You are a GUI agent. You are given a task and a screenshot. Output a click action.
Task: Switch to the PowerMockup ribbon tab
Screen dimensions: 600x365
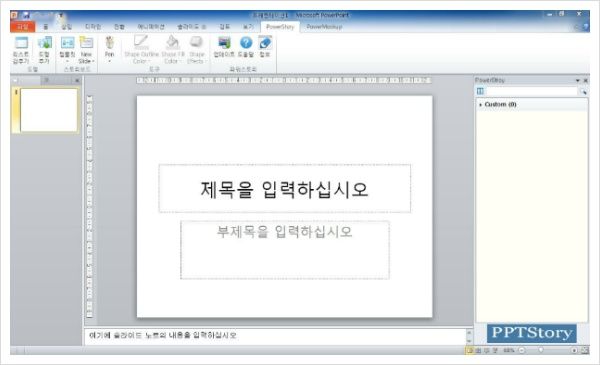[x=324, y=27]
